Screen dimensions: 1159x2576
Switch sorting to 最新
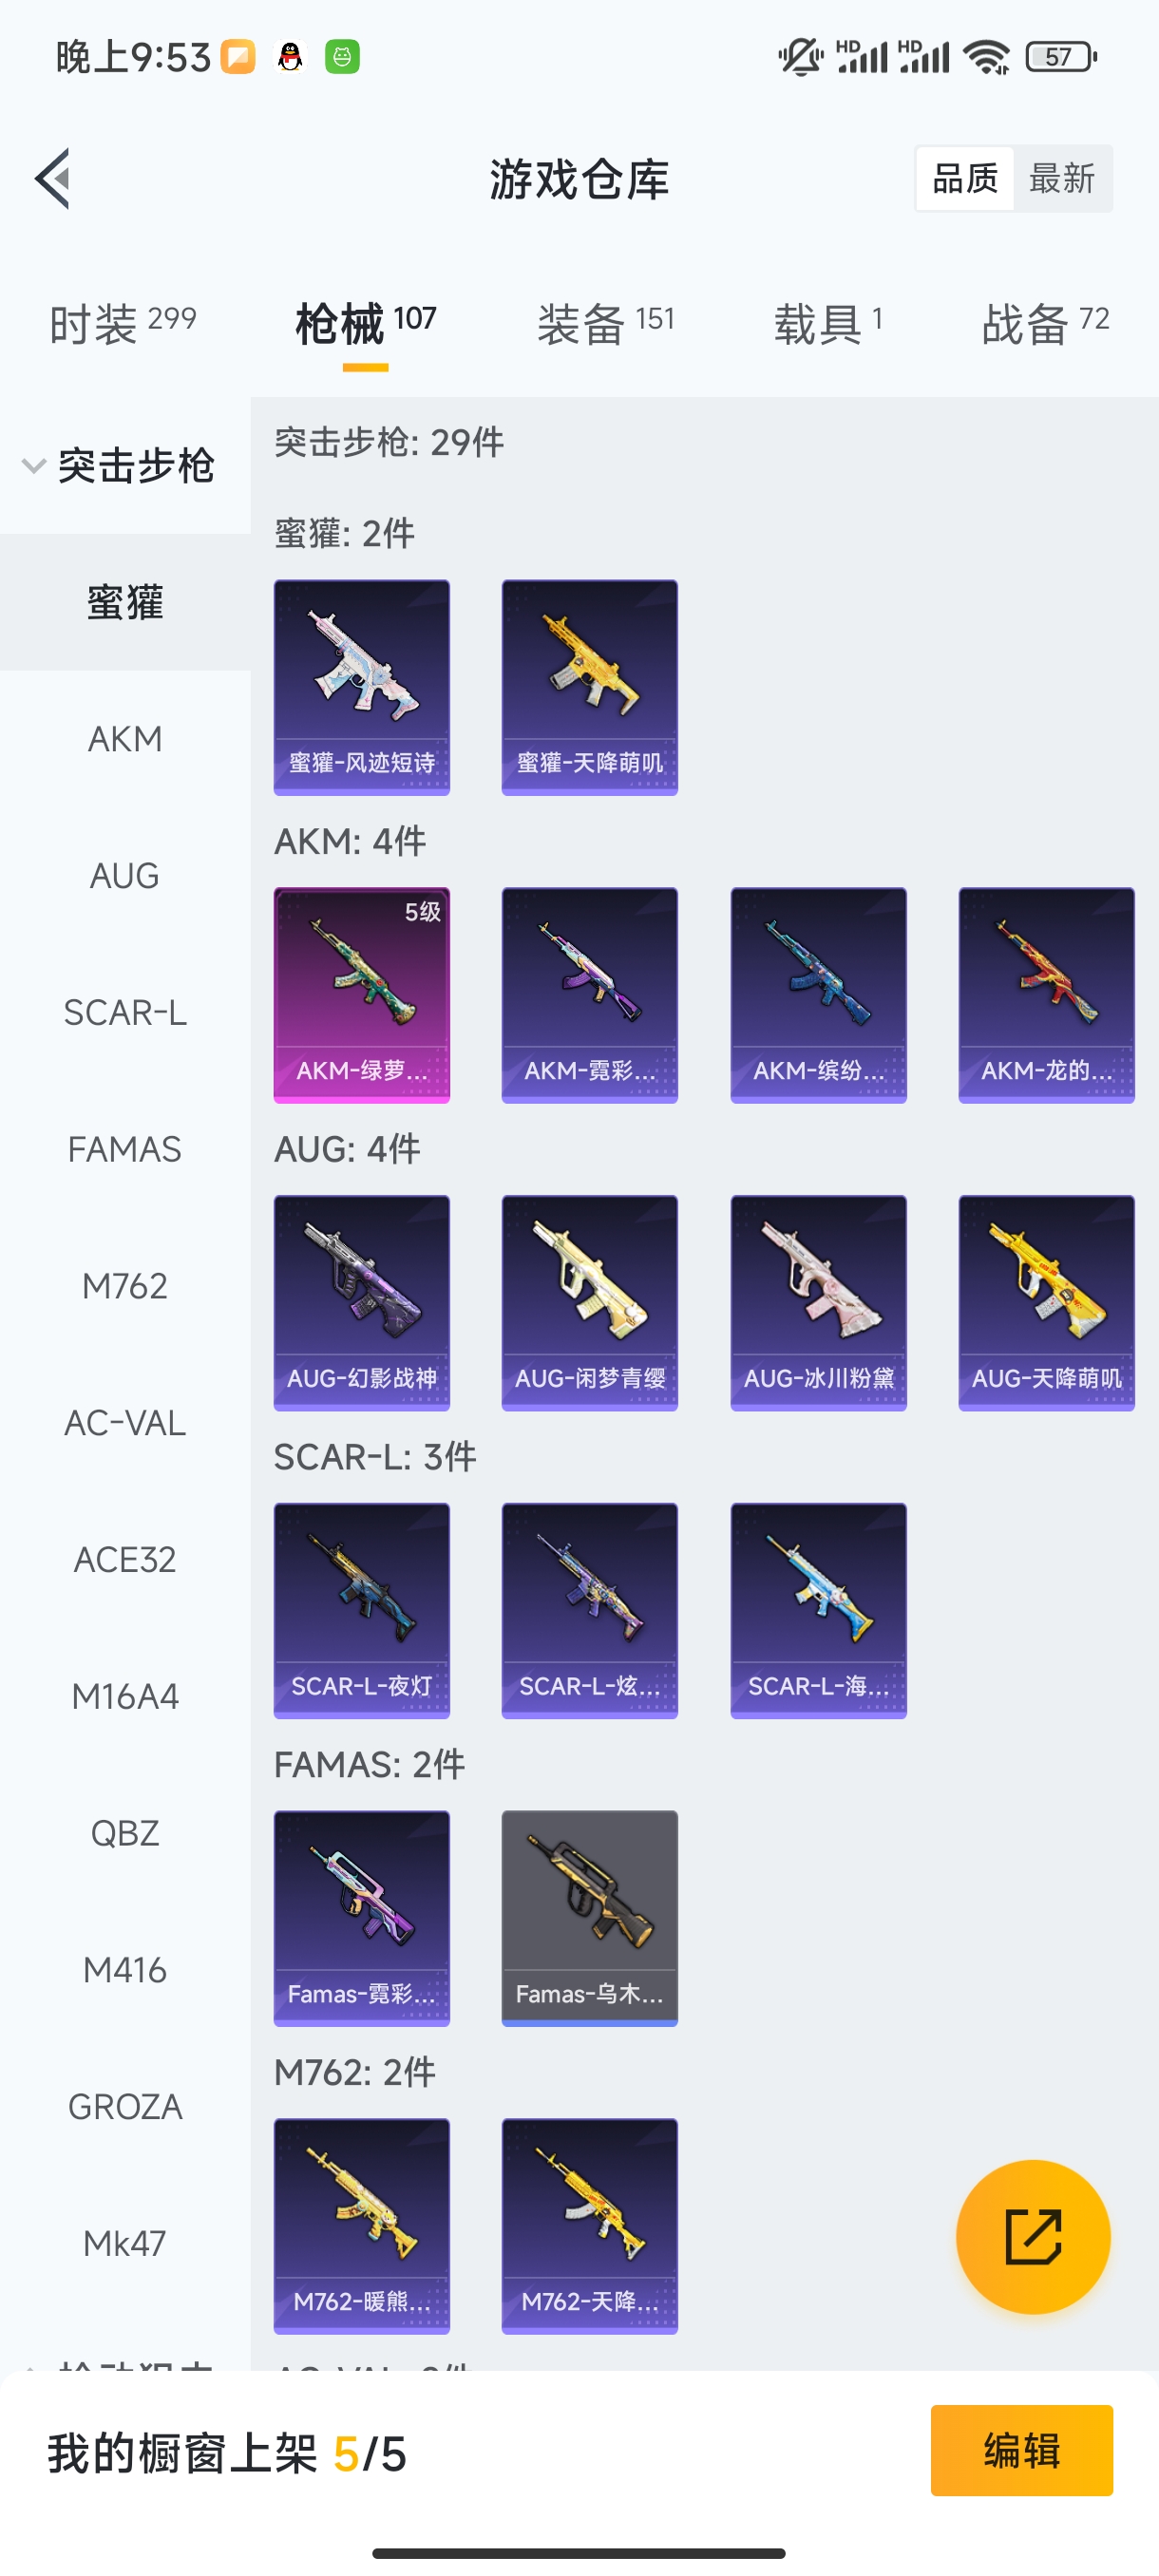tap(1062, 179)
